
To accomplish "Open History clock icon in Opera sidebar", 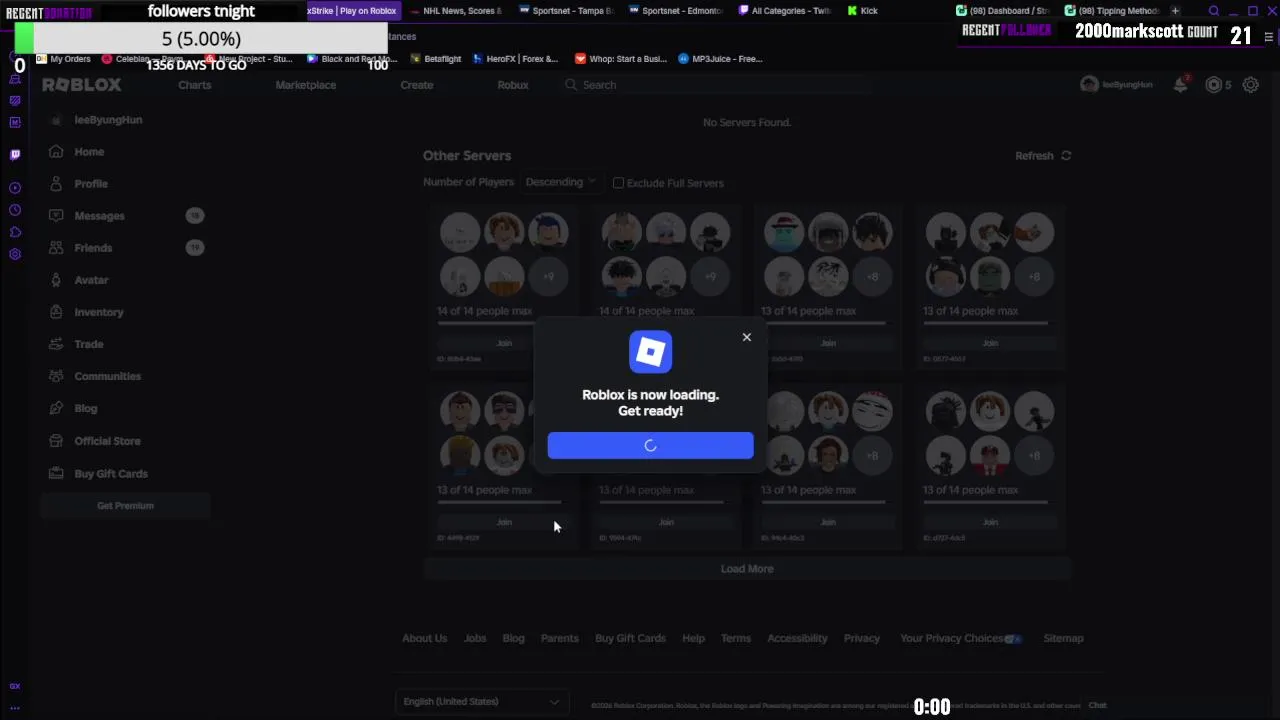I will point(14,210).
